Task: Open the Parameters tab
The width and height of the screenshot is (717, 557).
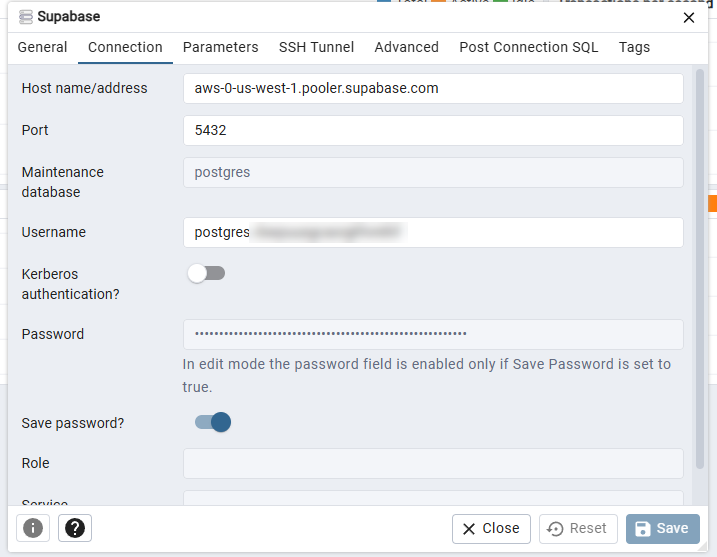Action: click(220, 47)
